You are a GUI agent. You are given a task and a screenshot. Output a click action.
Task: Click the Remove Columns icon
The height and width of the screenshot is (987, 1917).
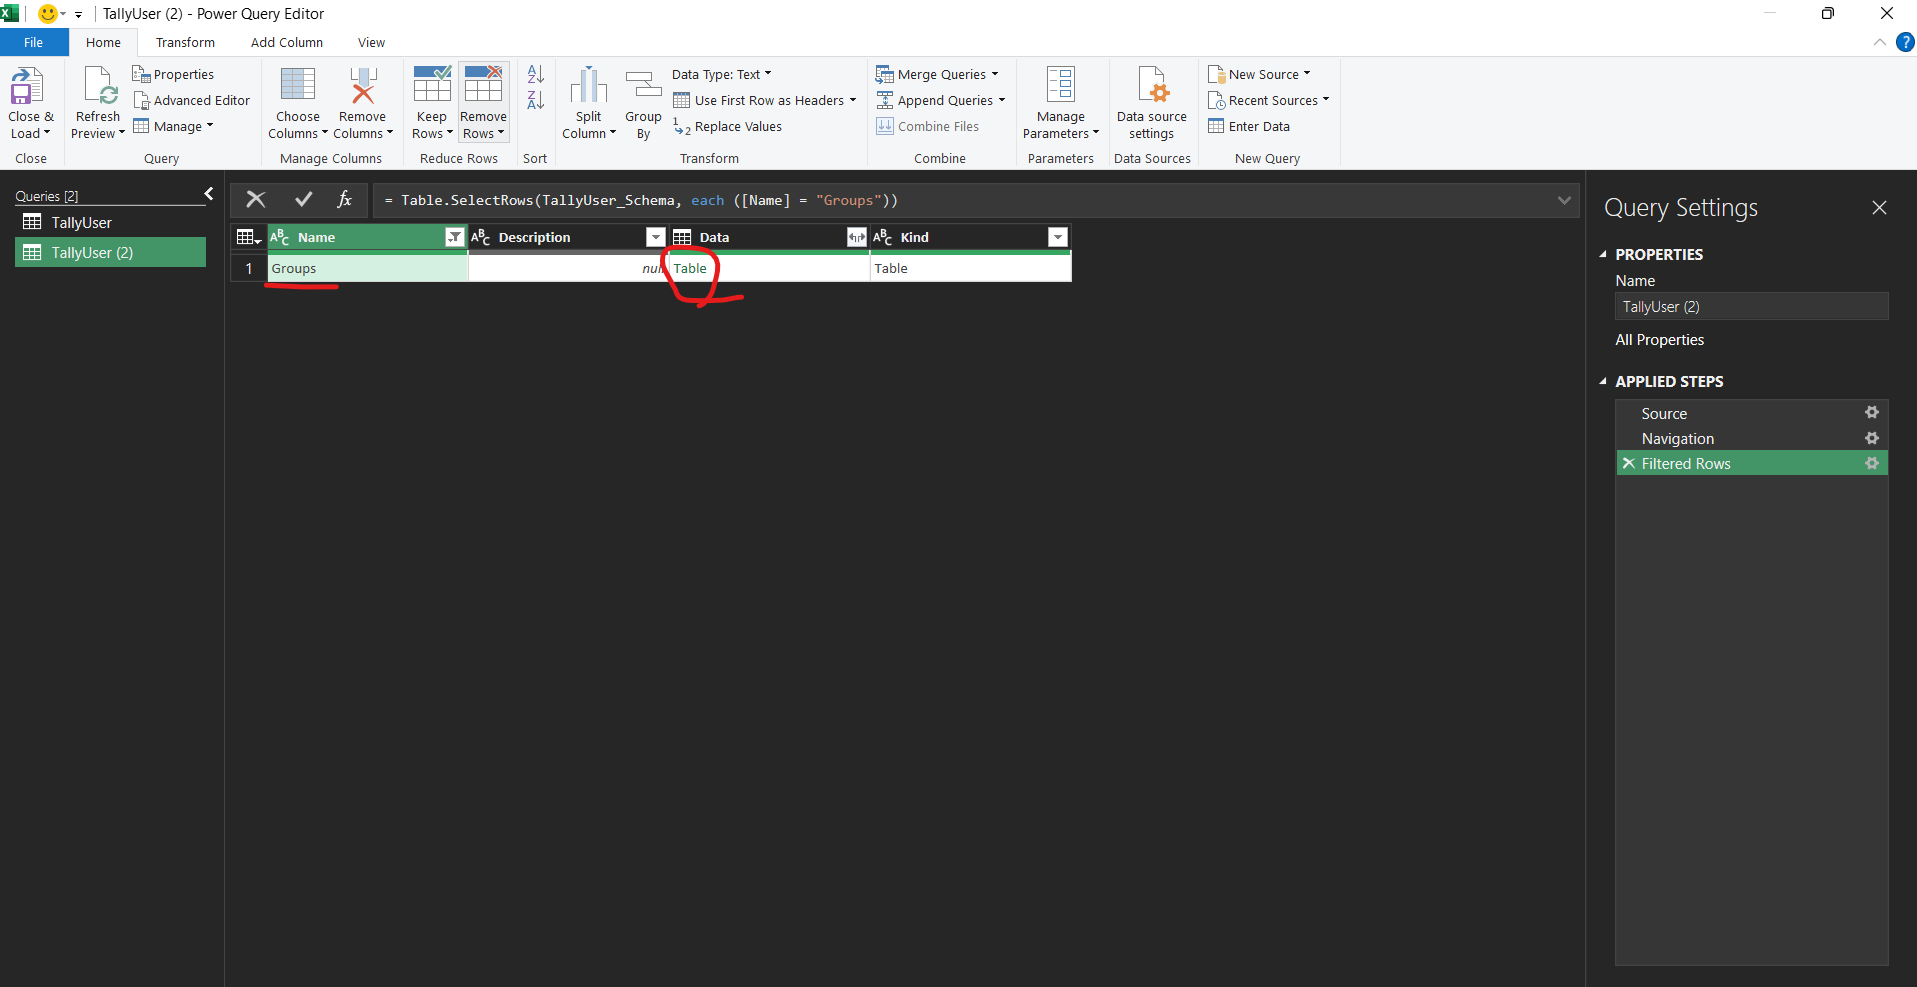(362, 87)
